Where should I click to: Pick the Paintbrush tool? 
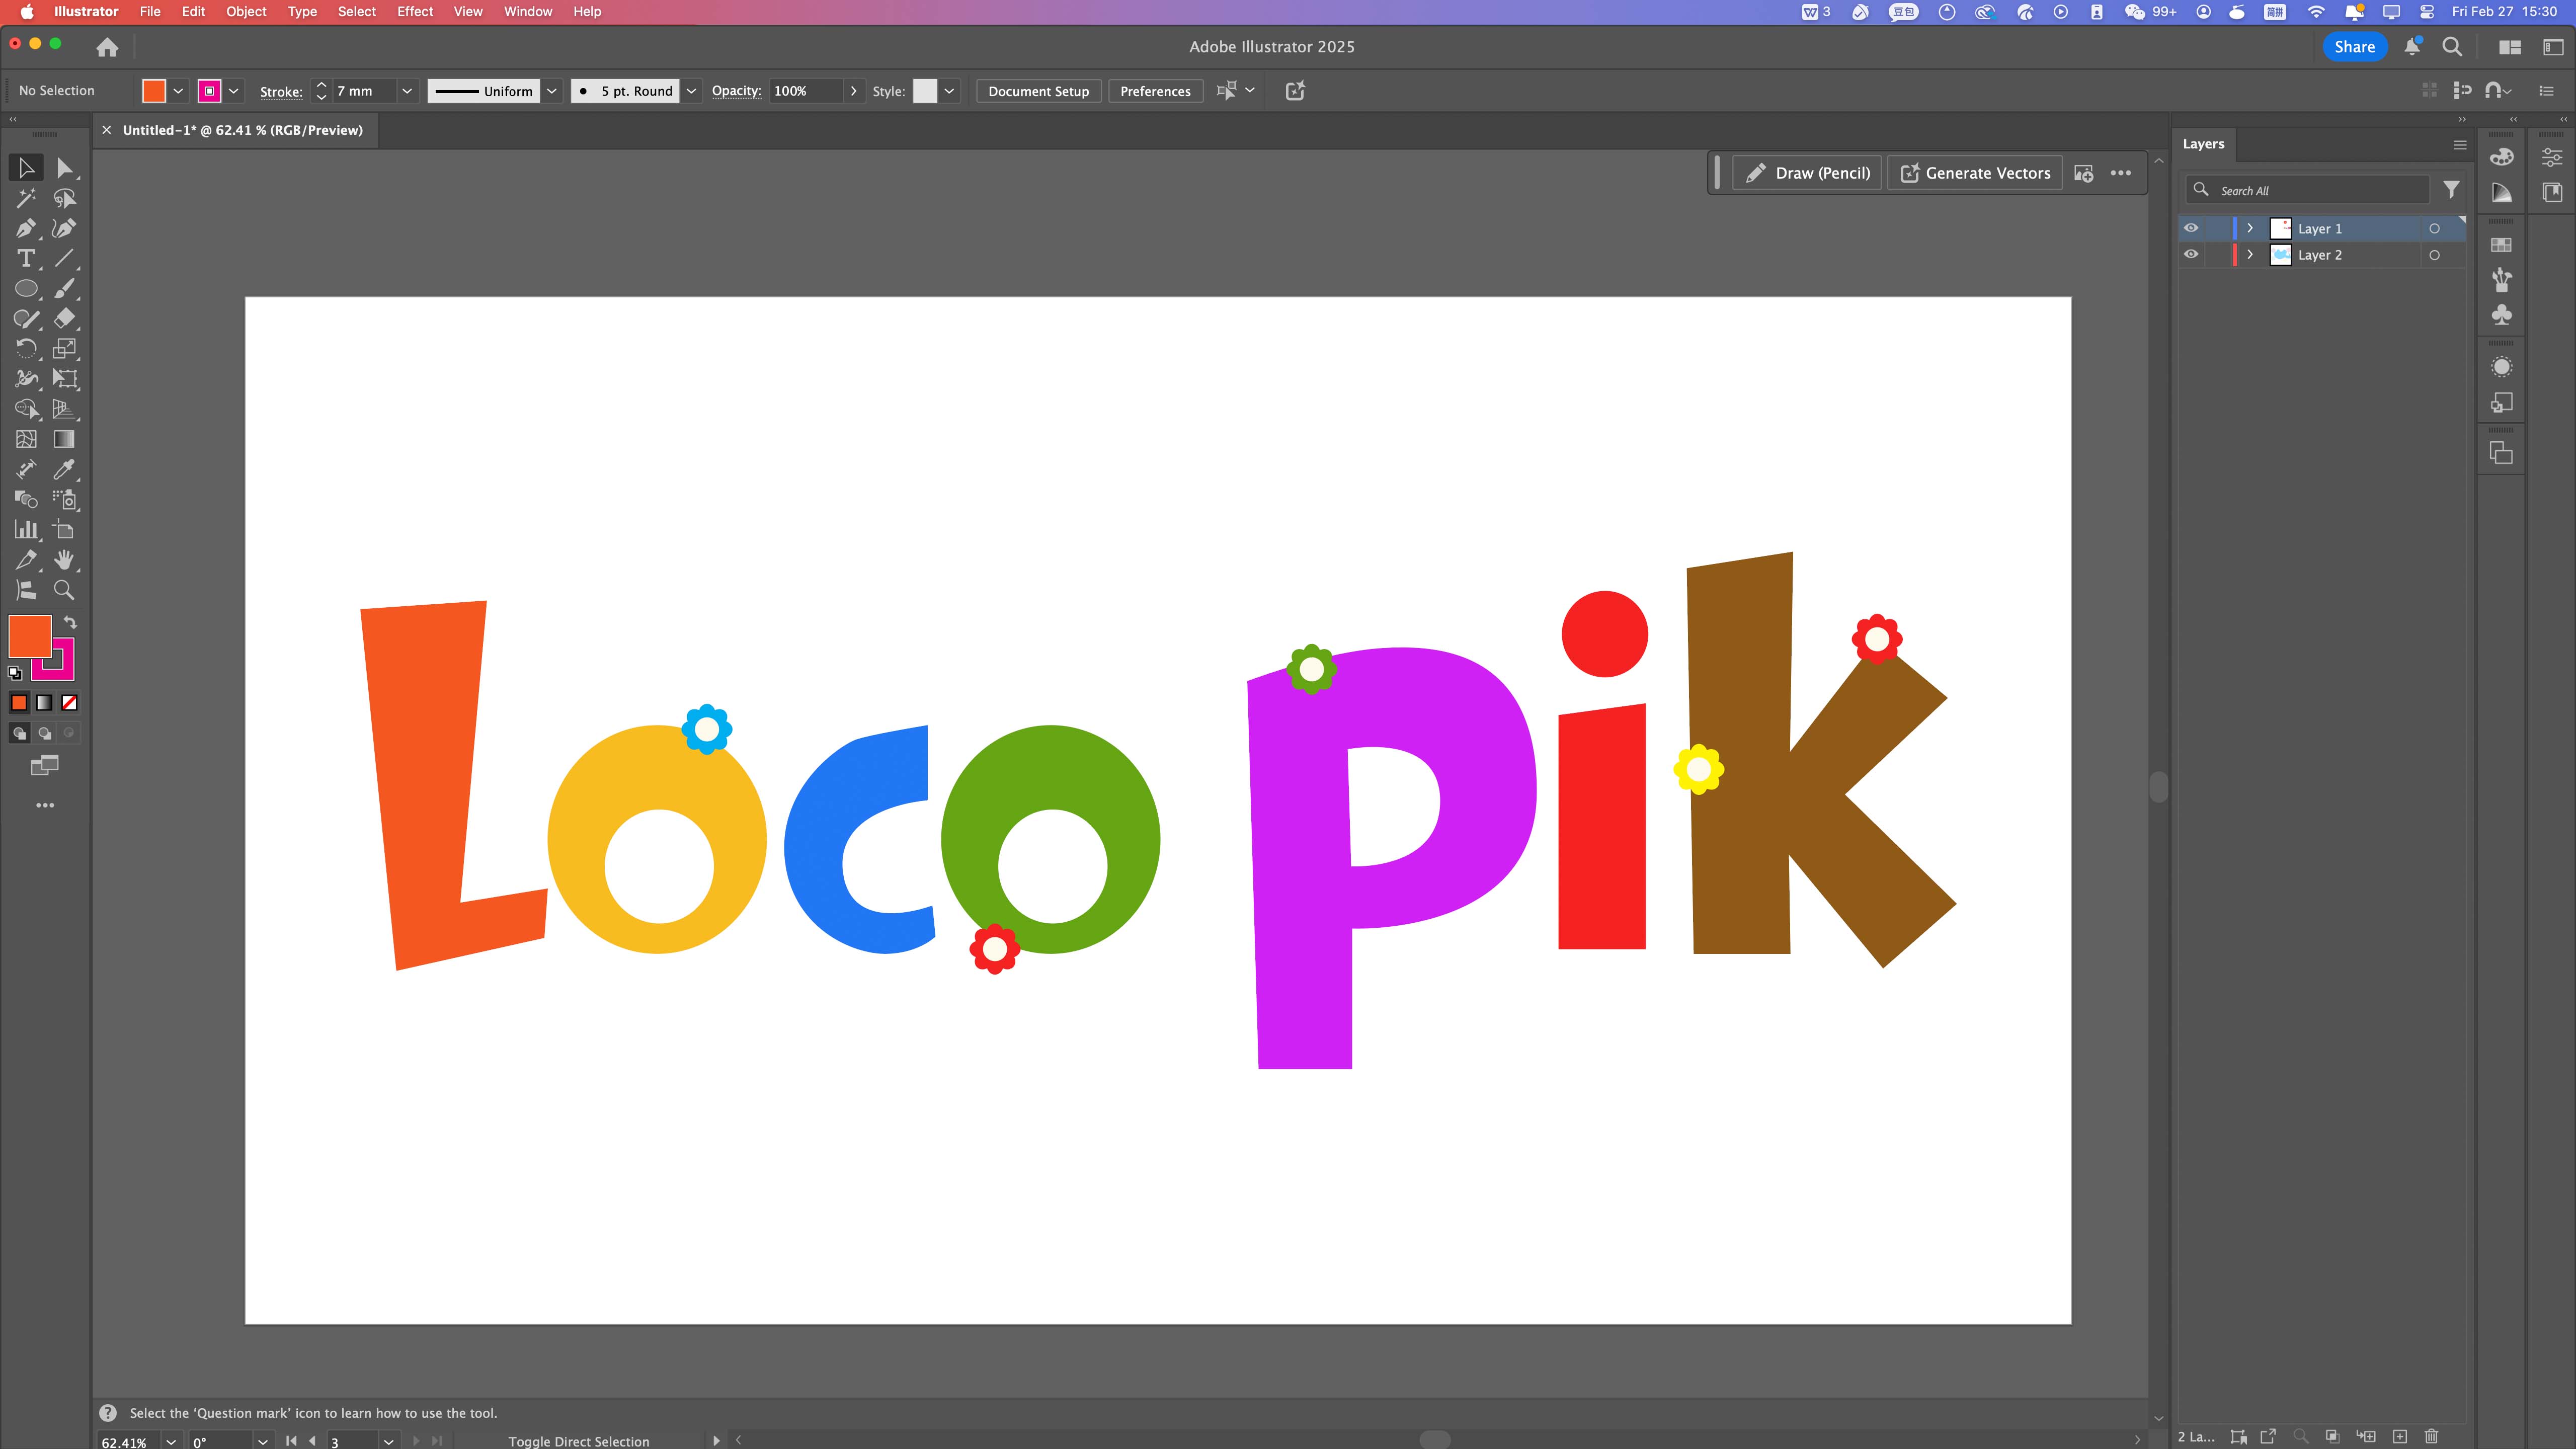(65, 289)
